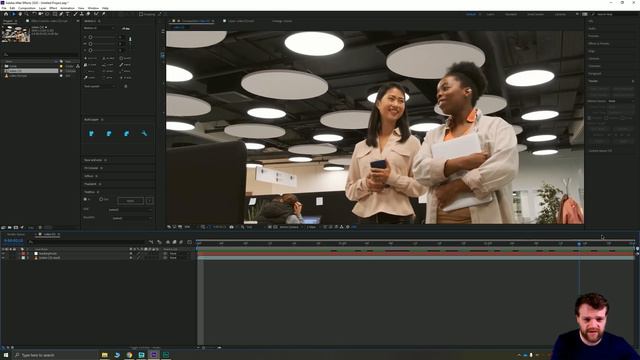The height and width of the screenshot is (360, 640).
Task: Select the Selection arrow tool
Action: point(13,14)
